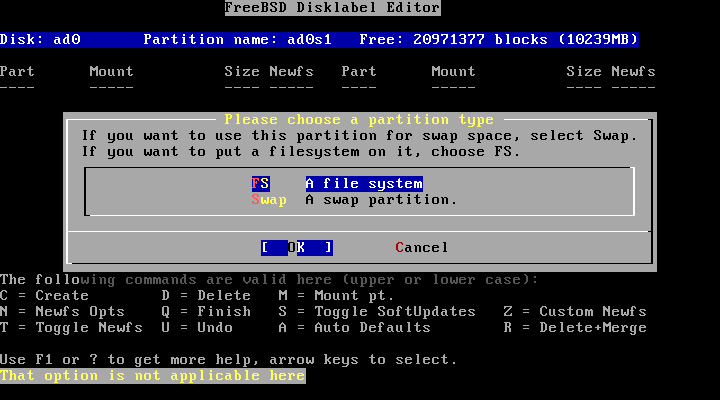Viewport: 720px width, 400px height.
Task: Click the 'Disk: ad0' label
Action: coord(40,39)
